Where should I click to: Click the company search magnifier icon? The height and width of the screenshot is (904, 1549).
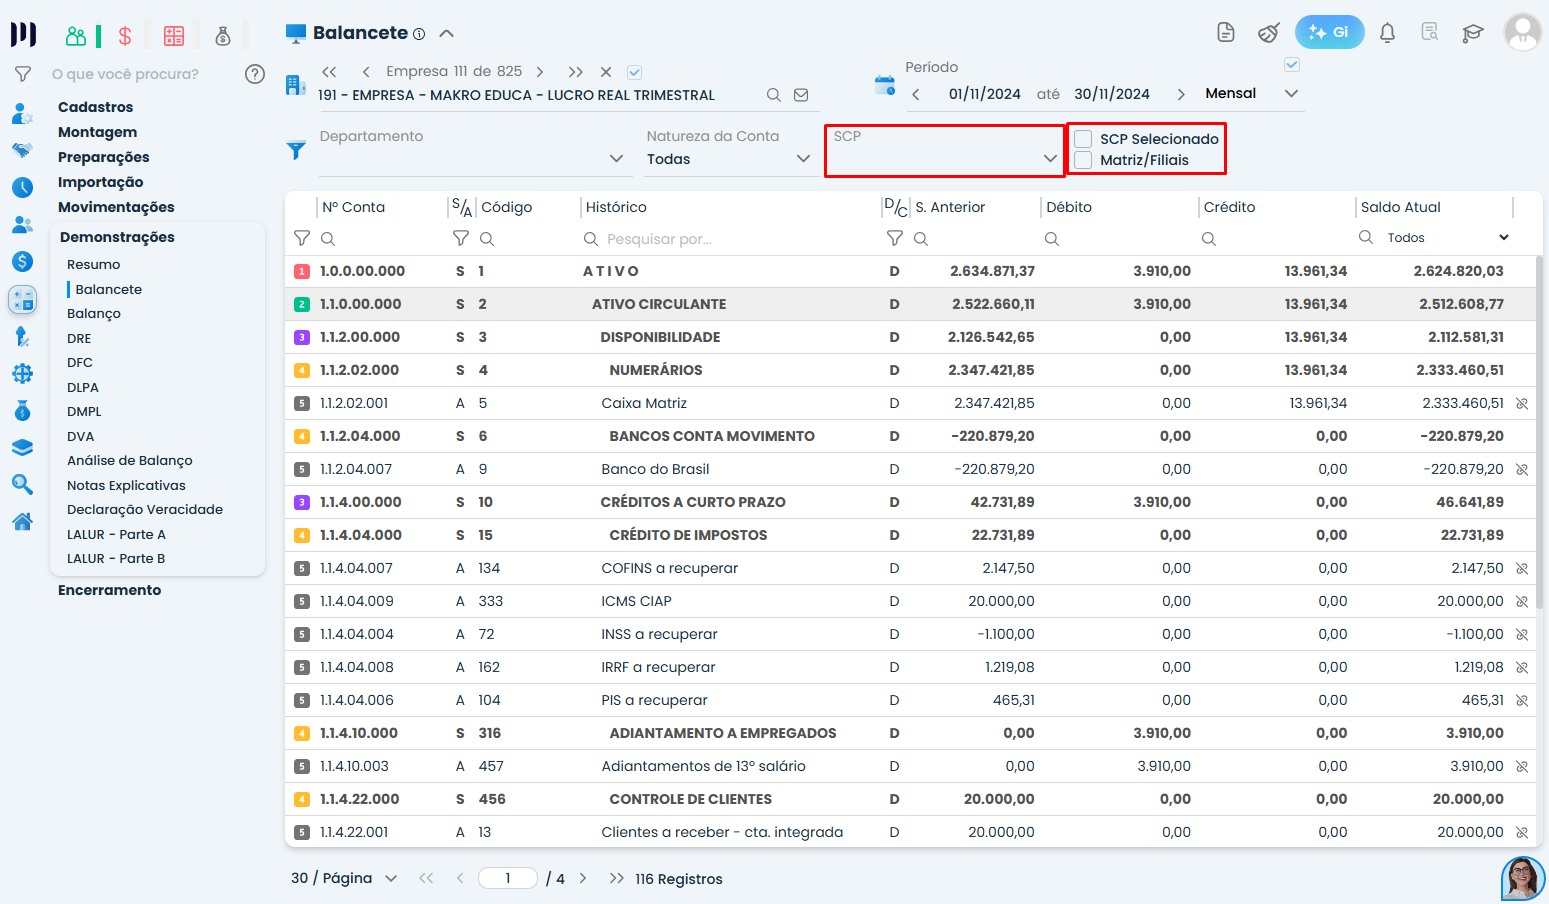point(773,95)
